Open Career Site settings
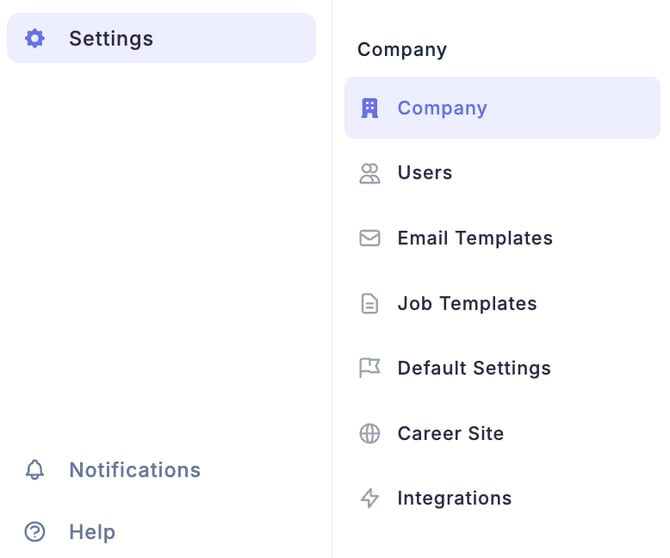The height and width of the screenshot is (558, 670). 450,433
